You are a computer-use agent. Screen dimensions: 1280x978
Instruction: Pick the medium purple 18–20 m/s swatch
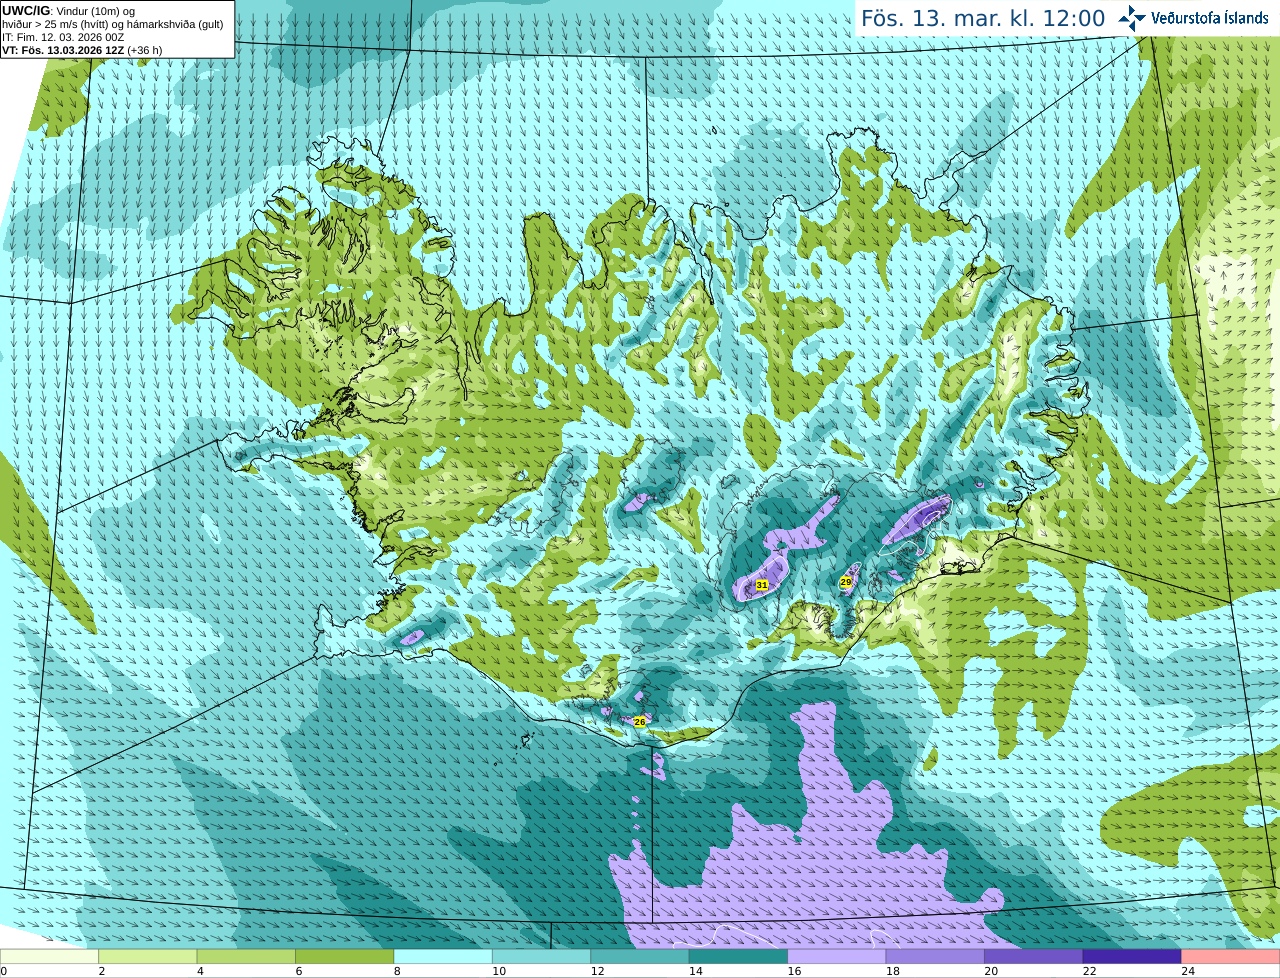pos(936,956)
